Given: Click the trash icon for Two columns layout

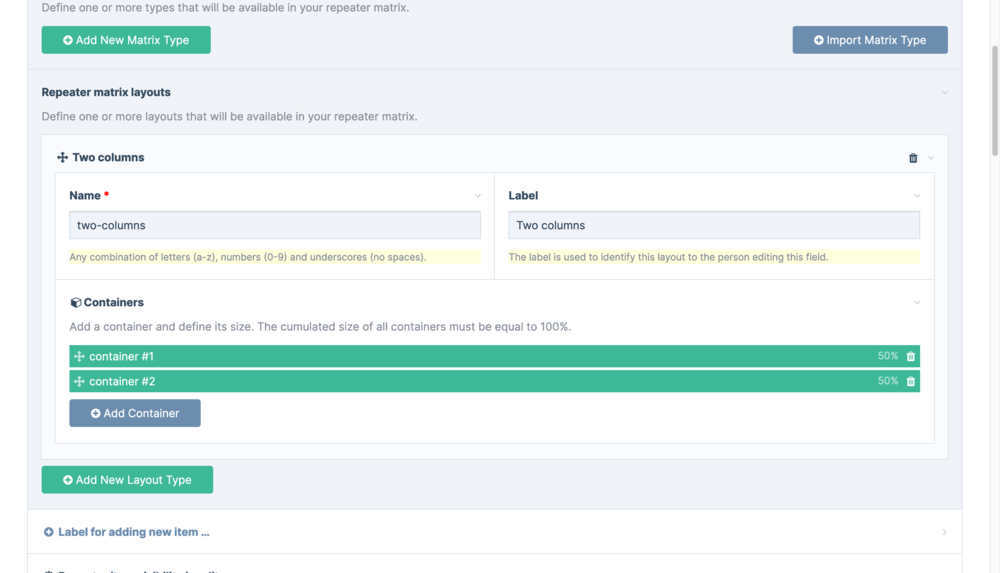Looking at the screenshot, I should click(912, 158).
